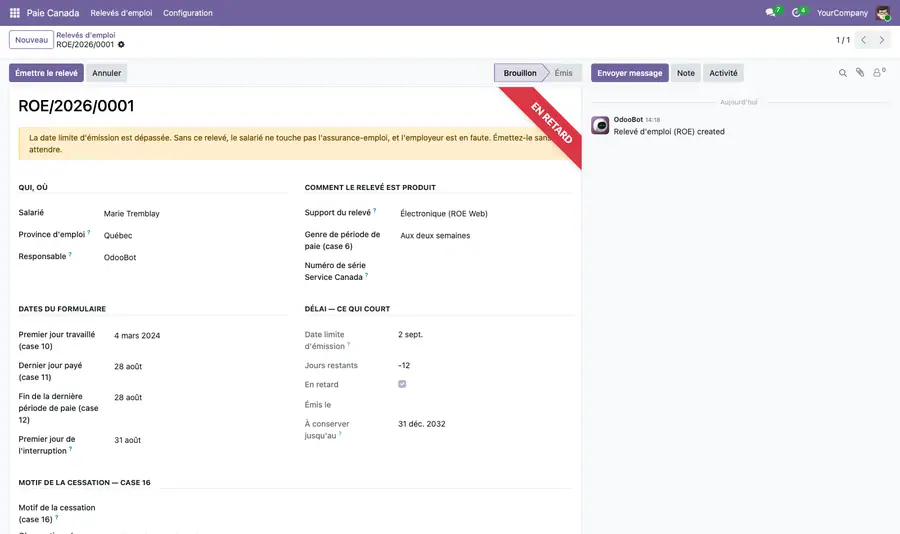Click the ROE/2026/0001 record title
This screenshot has height=534, width=900.
(76, 106)
